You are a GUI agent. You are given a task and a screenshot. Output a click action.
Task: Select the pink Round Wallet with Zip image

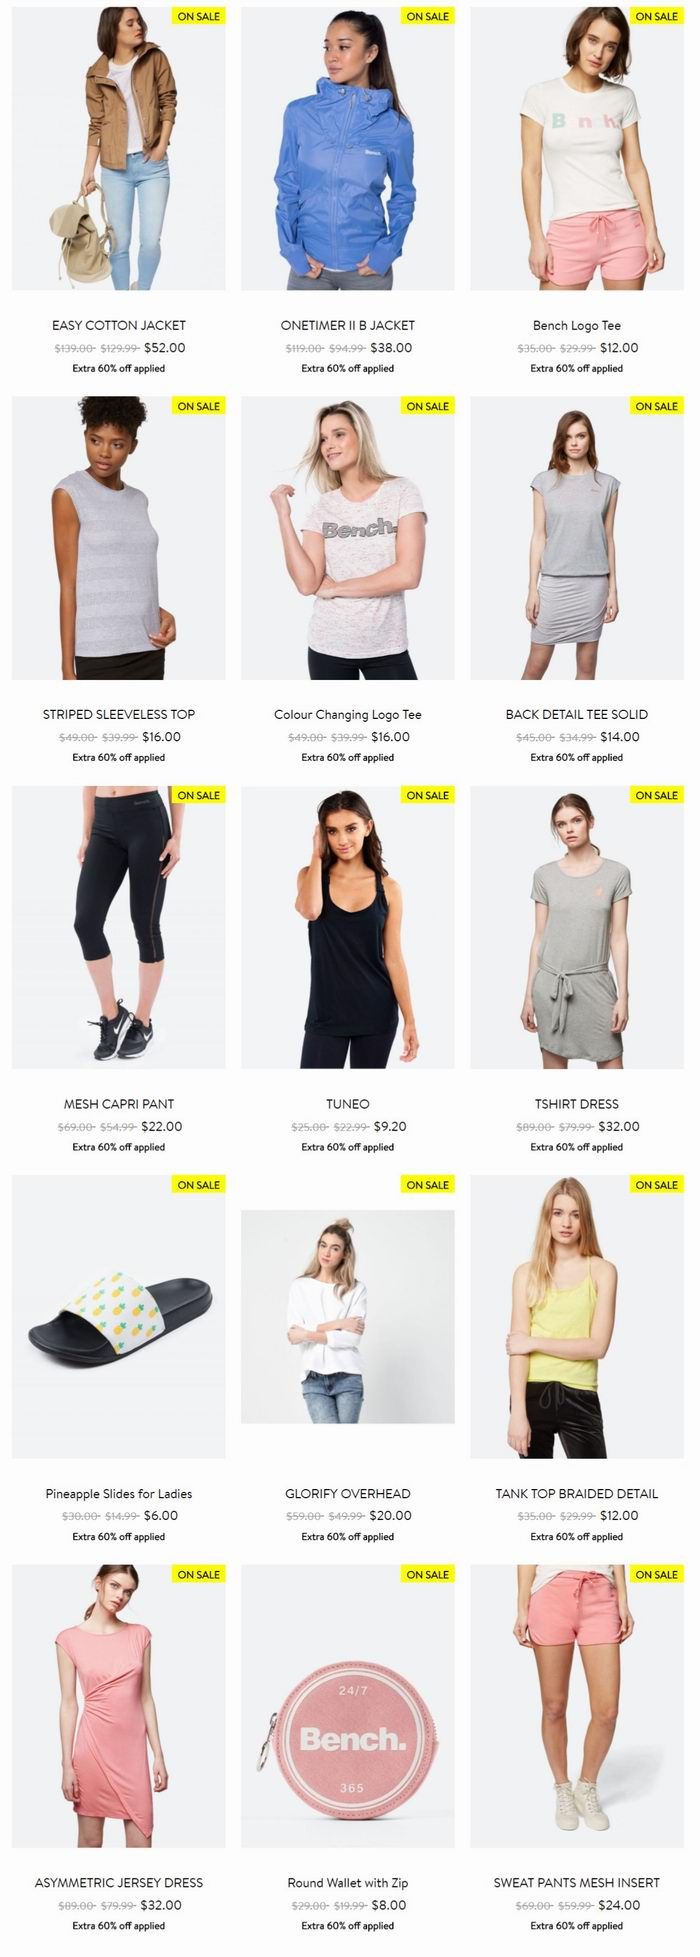pyautogui.click(x=348, y=1706)
